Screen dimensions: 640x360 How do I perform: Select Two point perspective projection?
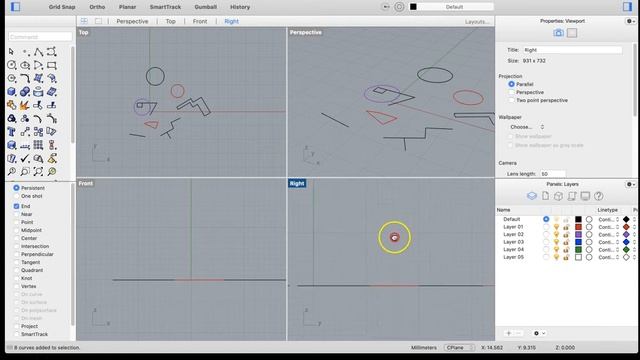(x=511, y=100)
